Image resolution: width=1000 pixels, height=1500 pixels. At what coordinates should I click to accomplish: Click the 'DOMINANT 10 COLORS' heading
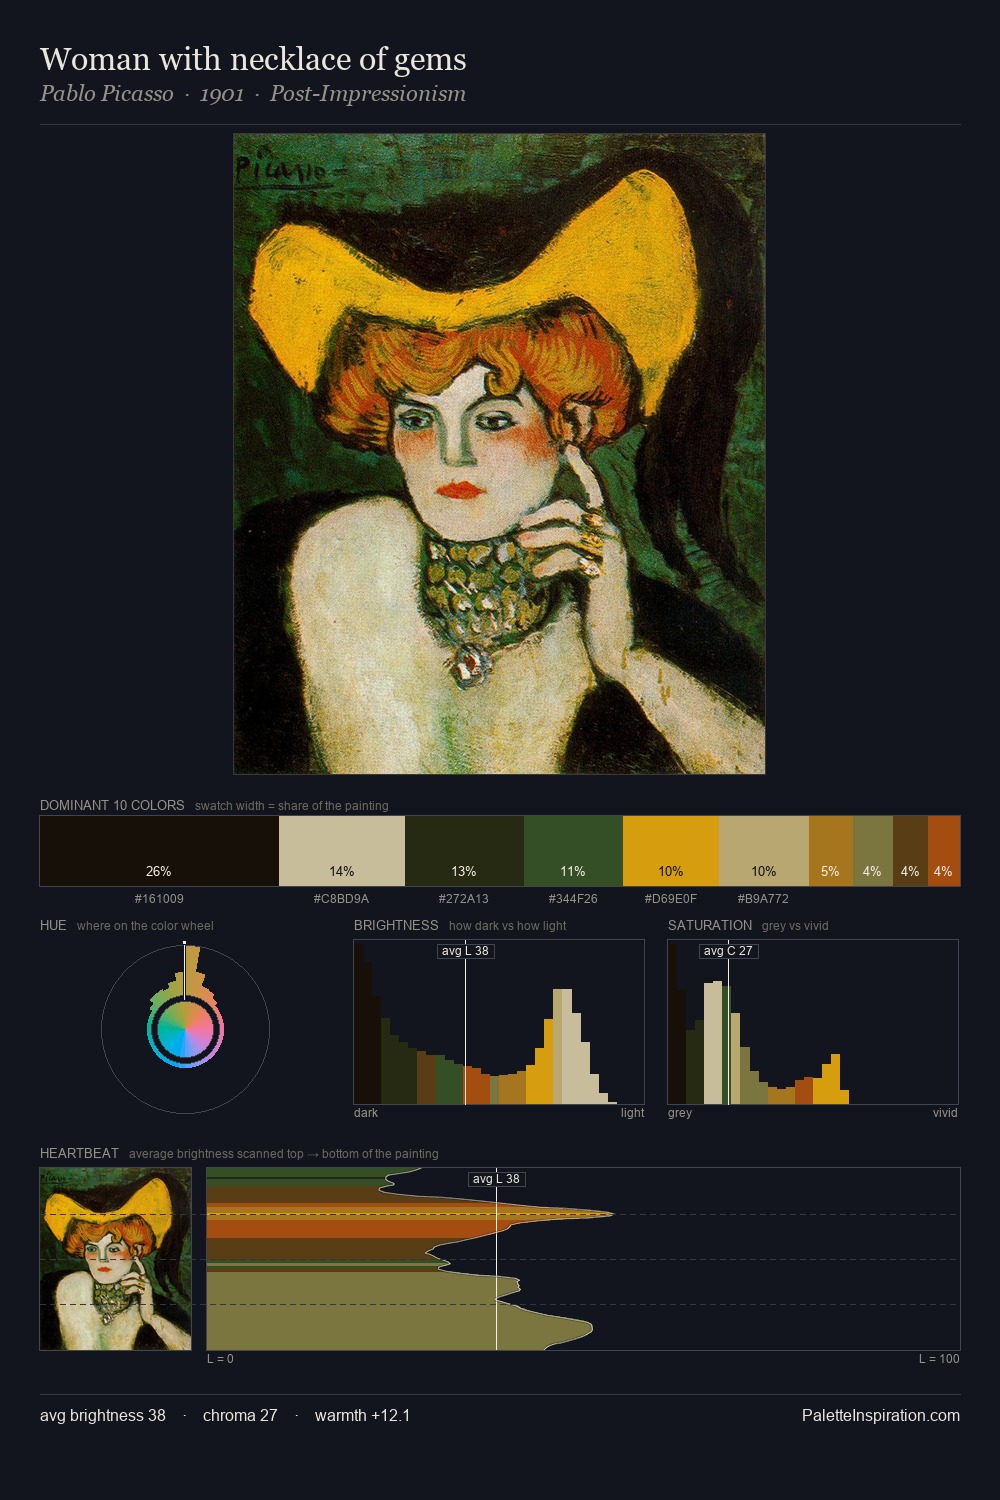[x=112, y=805]
